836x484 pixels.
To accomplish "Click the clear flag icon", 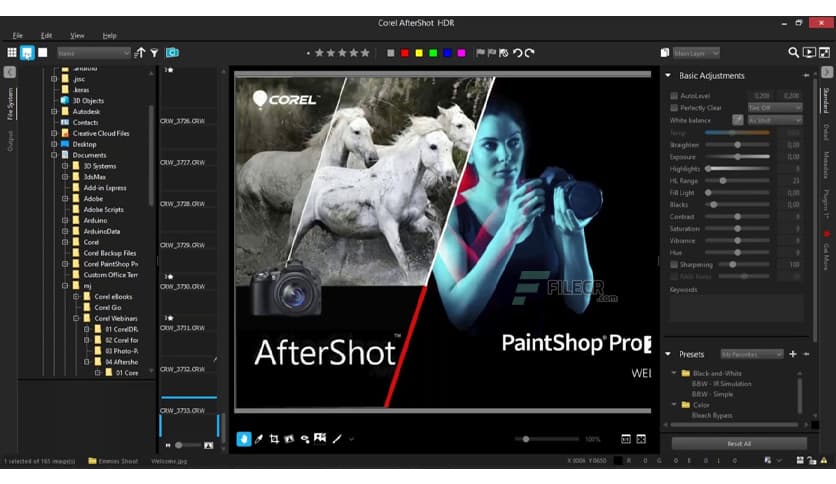I will click(504, 53).
